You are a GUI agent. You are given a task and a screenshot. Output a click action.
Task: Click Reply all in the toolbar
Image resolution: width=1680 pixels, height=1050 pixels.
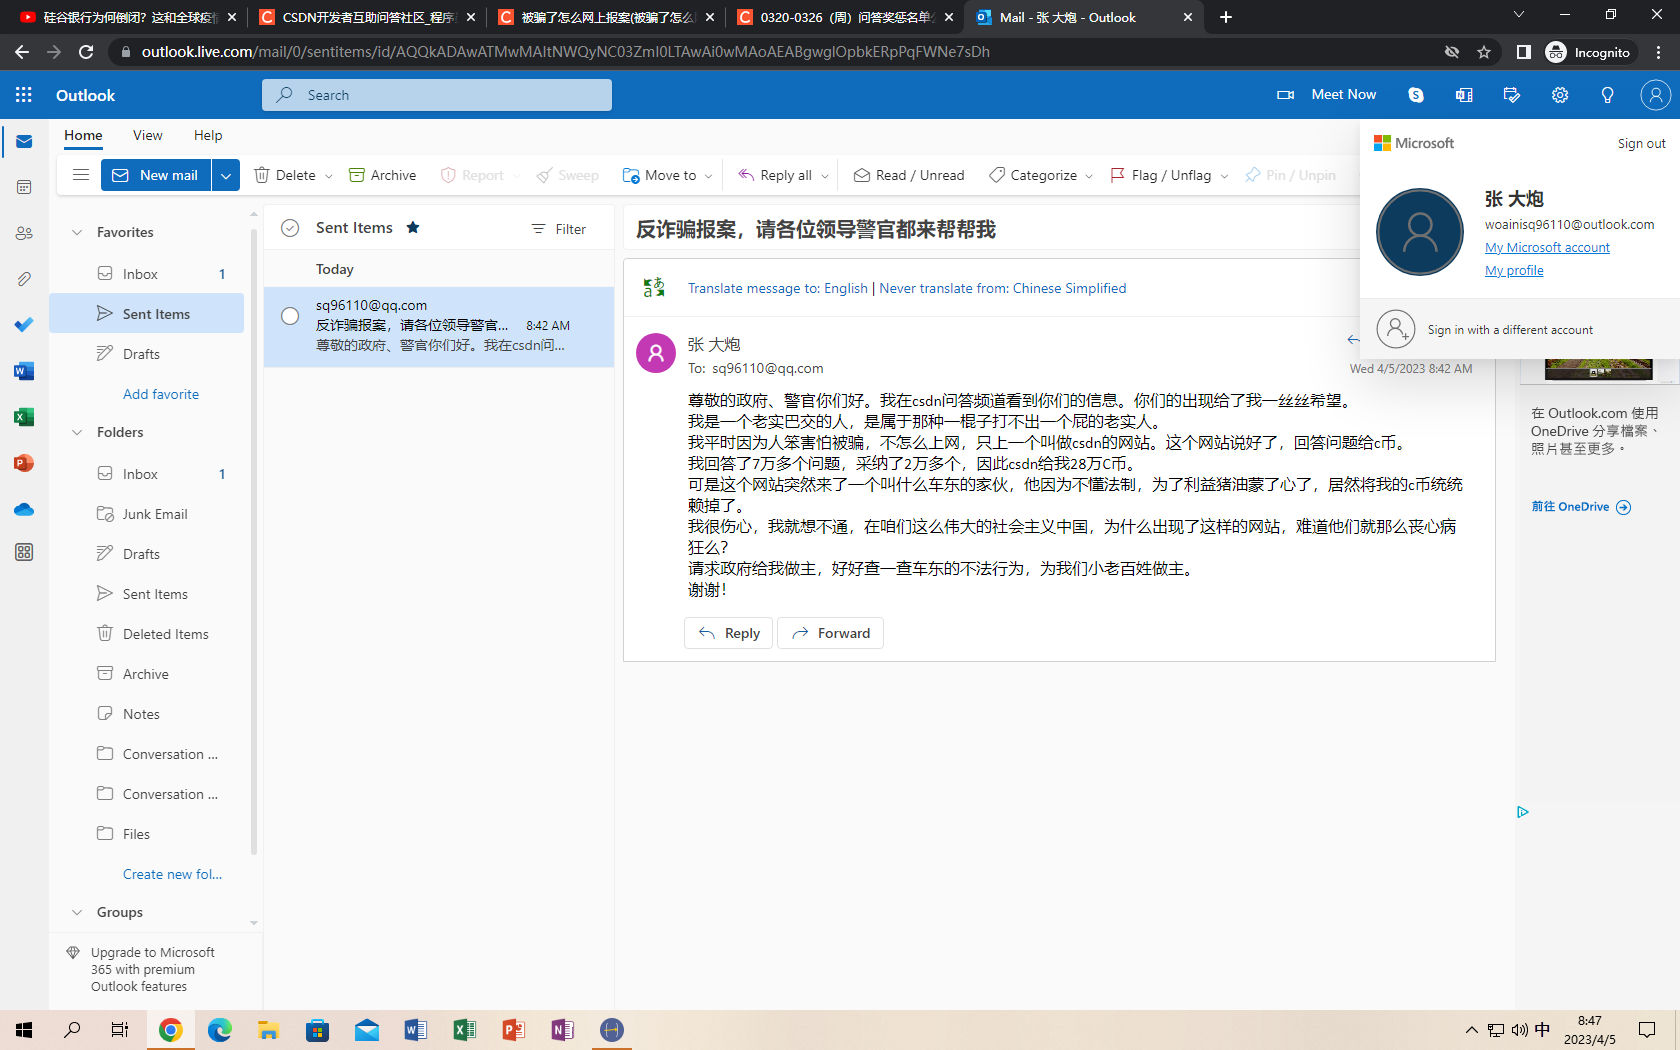775,175
